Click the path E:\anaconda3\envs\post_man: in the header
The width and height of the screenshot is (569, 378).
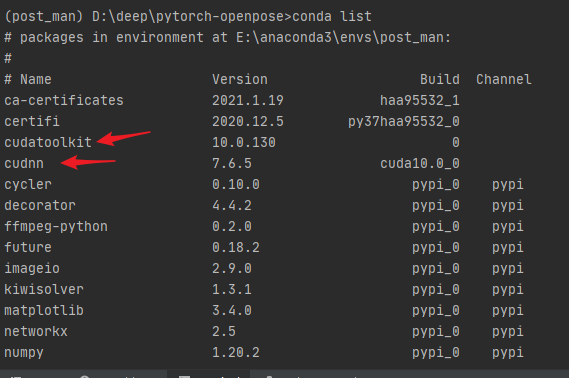pyautogui.click(x=343, y=37)
